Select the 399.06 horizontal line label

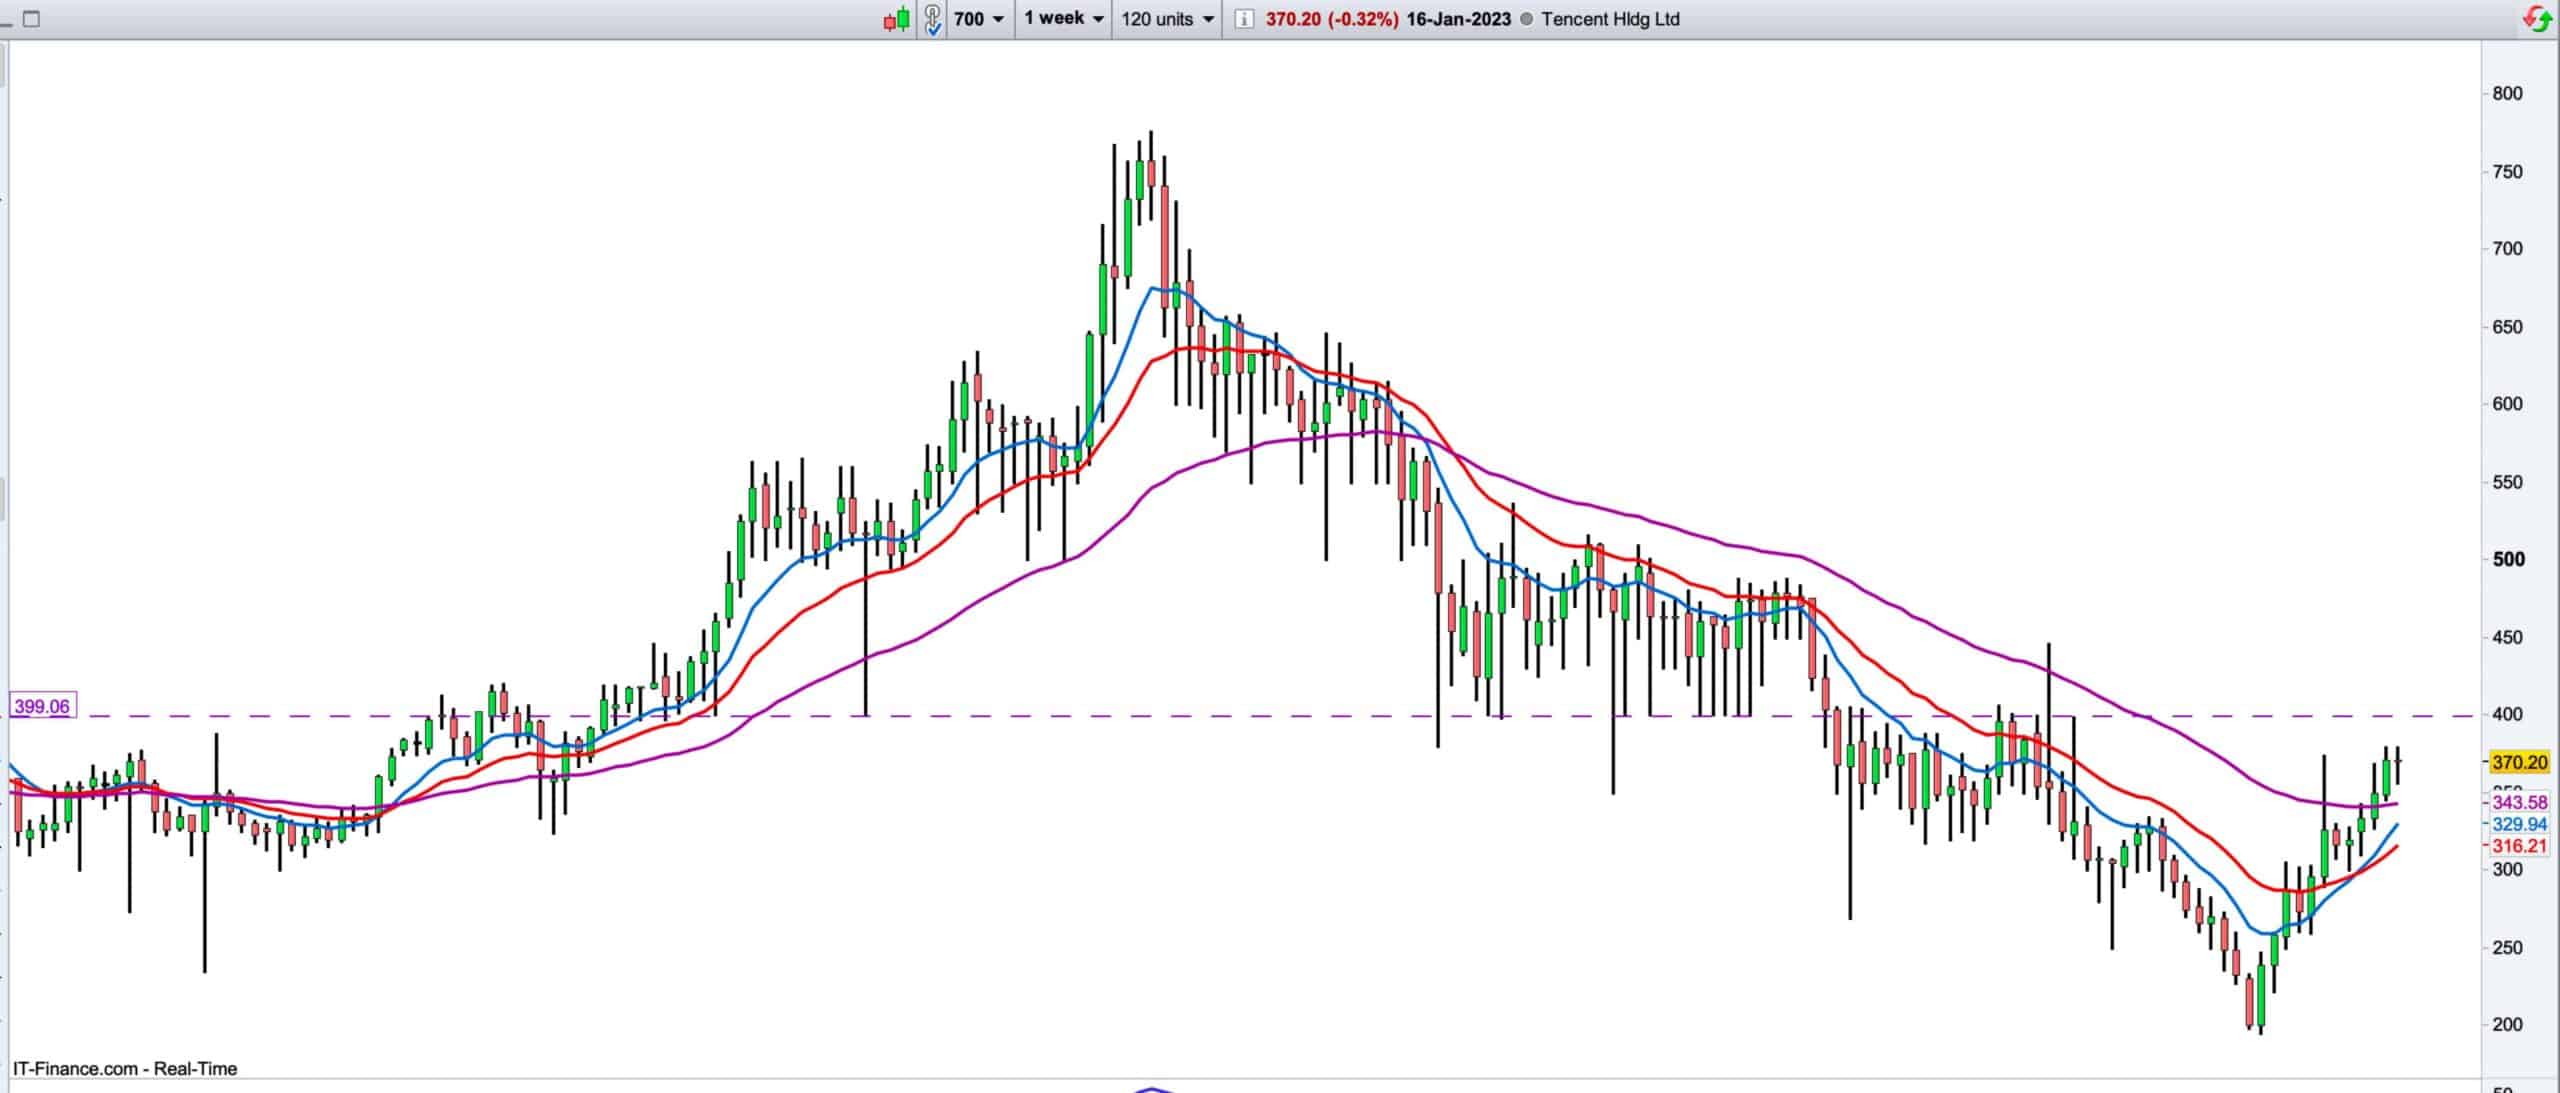pyautogui.click(x=42, y=707)
